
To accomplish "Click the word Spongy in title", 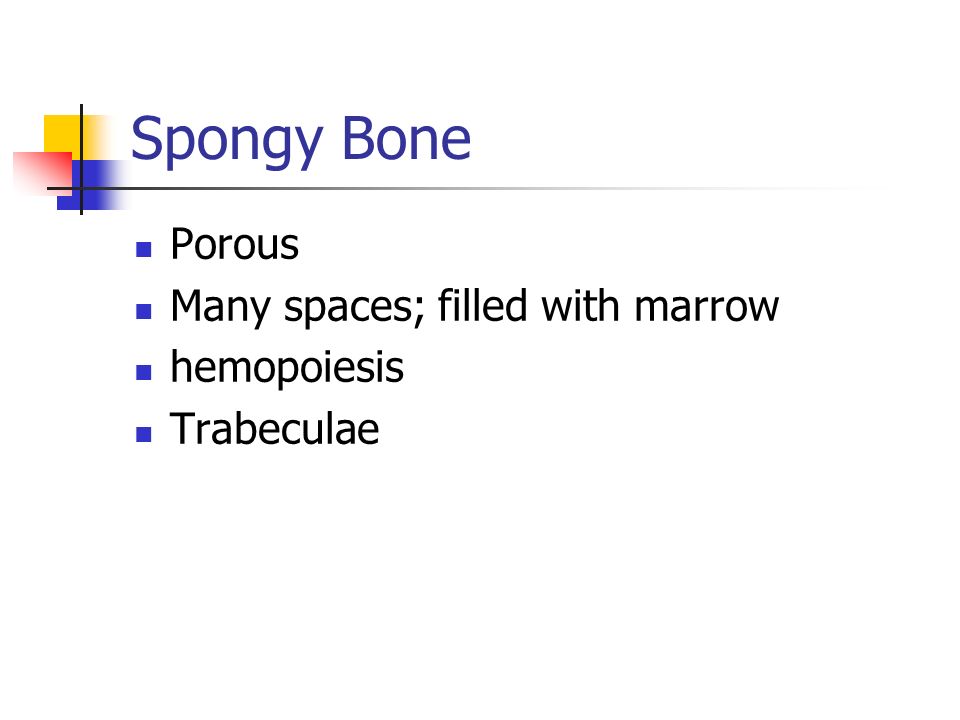I will [x=227, y=142].
